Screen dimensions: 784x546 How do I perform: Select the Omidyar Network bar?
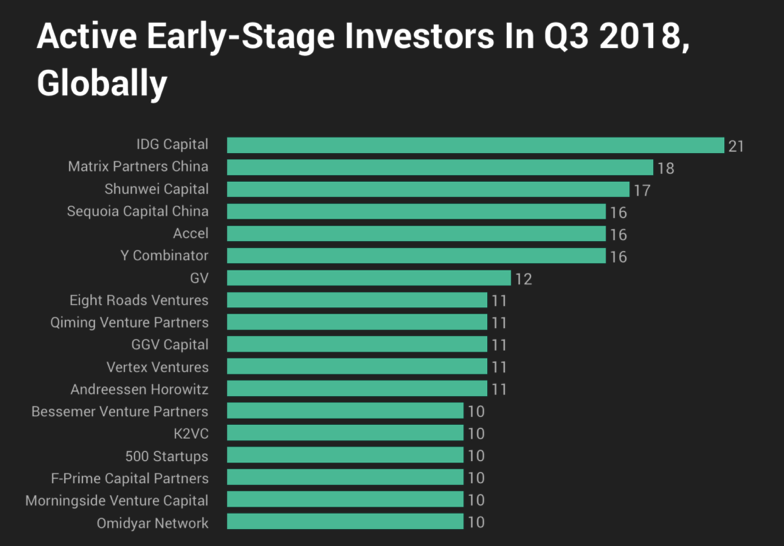click(345, 522)
